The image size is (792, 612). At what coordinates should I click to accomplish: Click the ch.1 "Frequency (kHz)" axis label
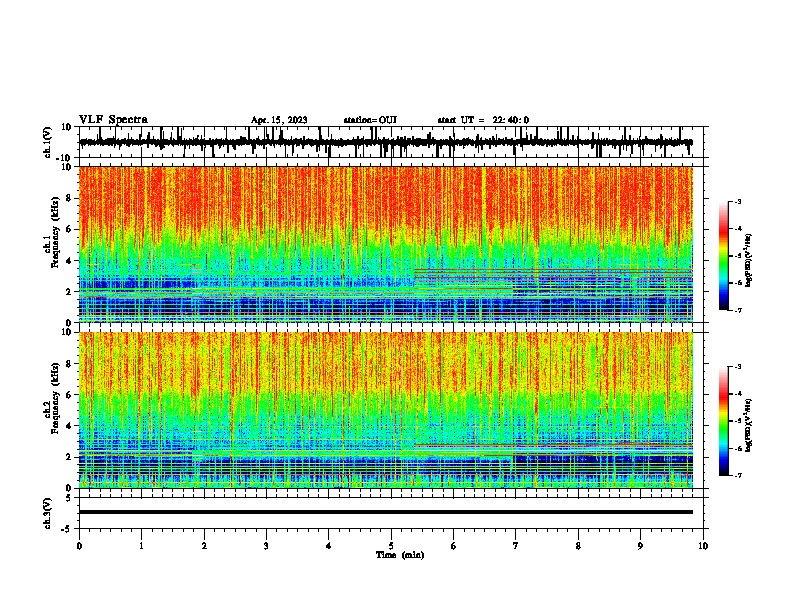(55, 232)
